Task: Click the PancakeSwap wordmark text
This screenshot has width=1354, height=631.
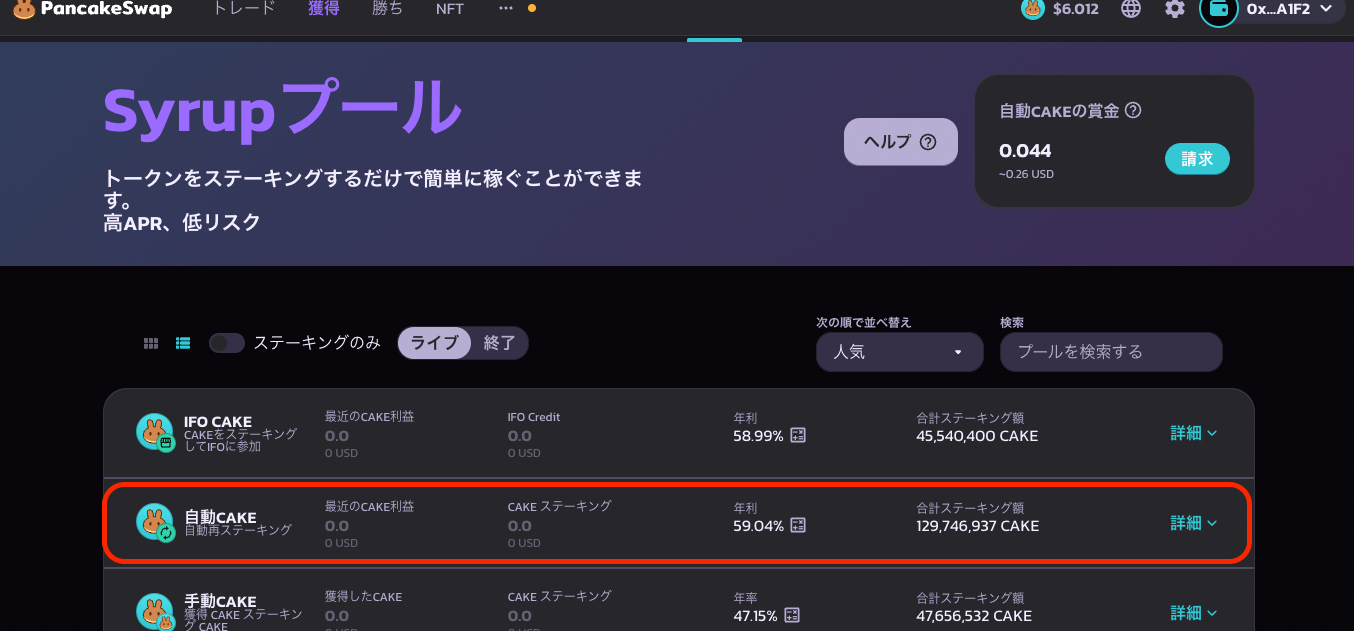Action: click(106, 9)
